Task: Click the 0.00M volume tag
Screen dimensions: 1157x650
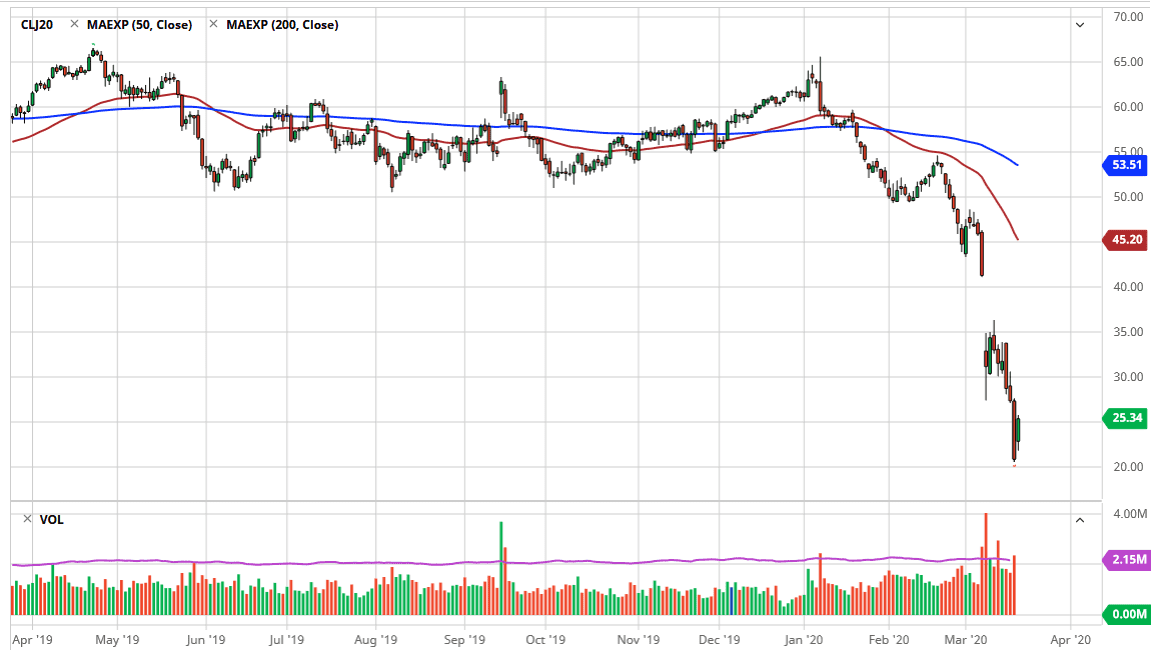Action: click(x=1126, y=614)
